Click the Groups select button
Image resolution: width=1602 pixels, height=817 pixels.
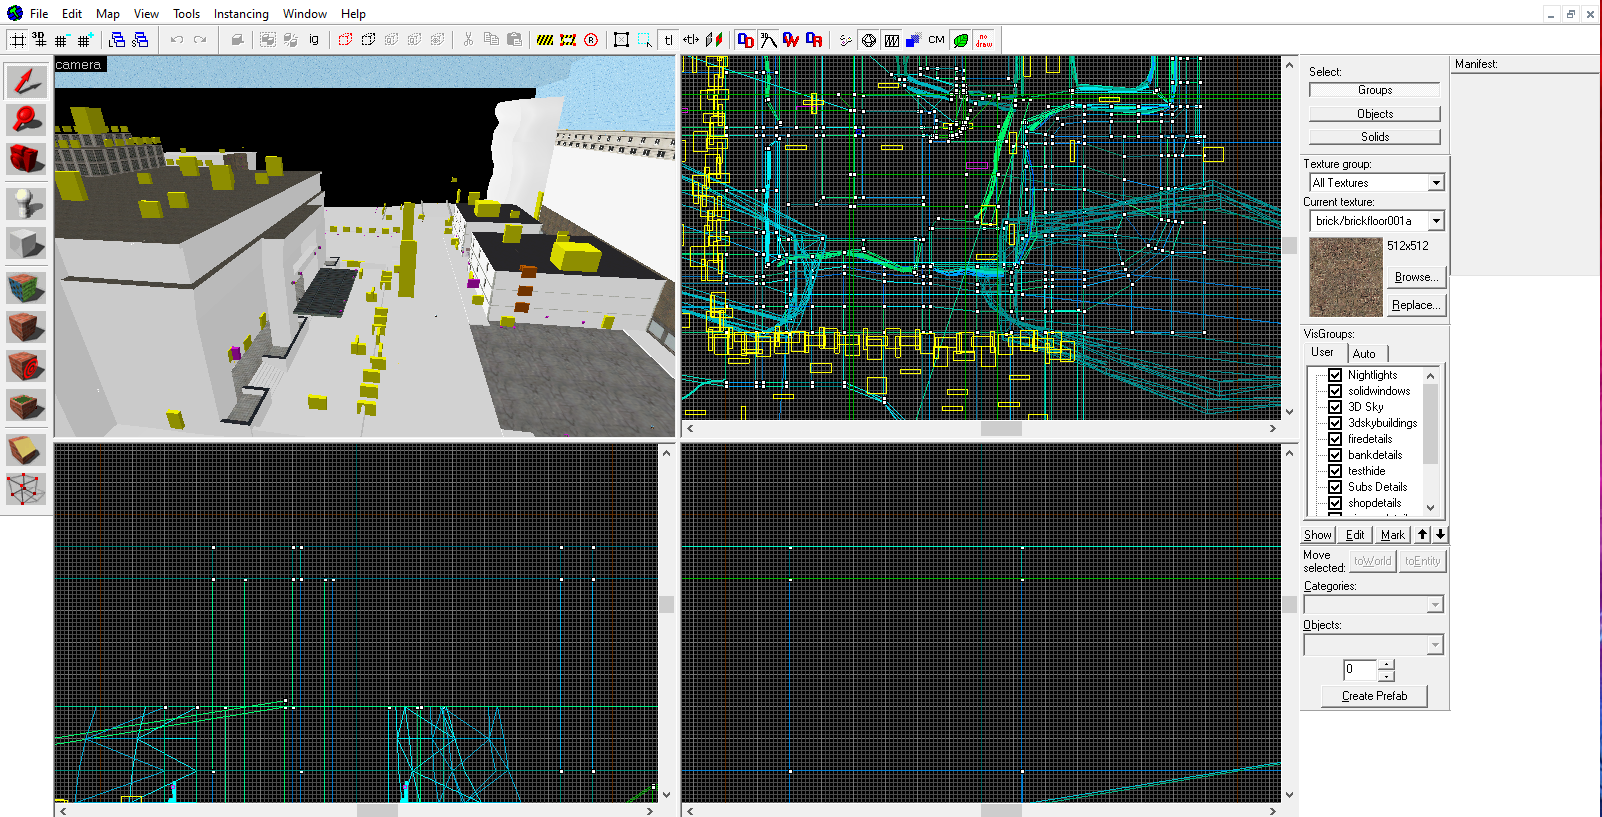pyautogui.click(x=1375, y=90)
